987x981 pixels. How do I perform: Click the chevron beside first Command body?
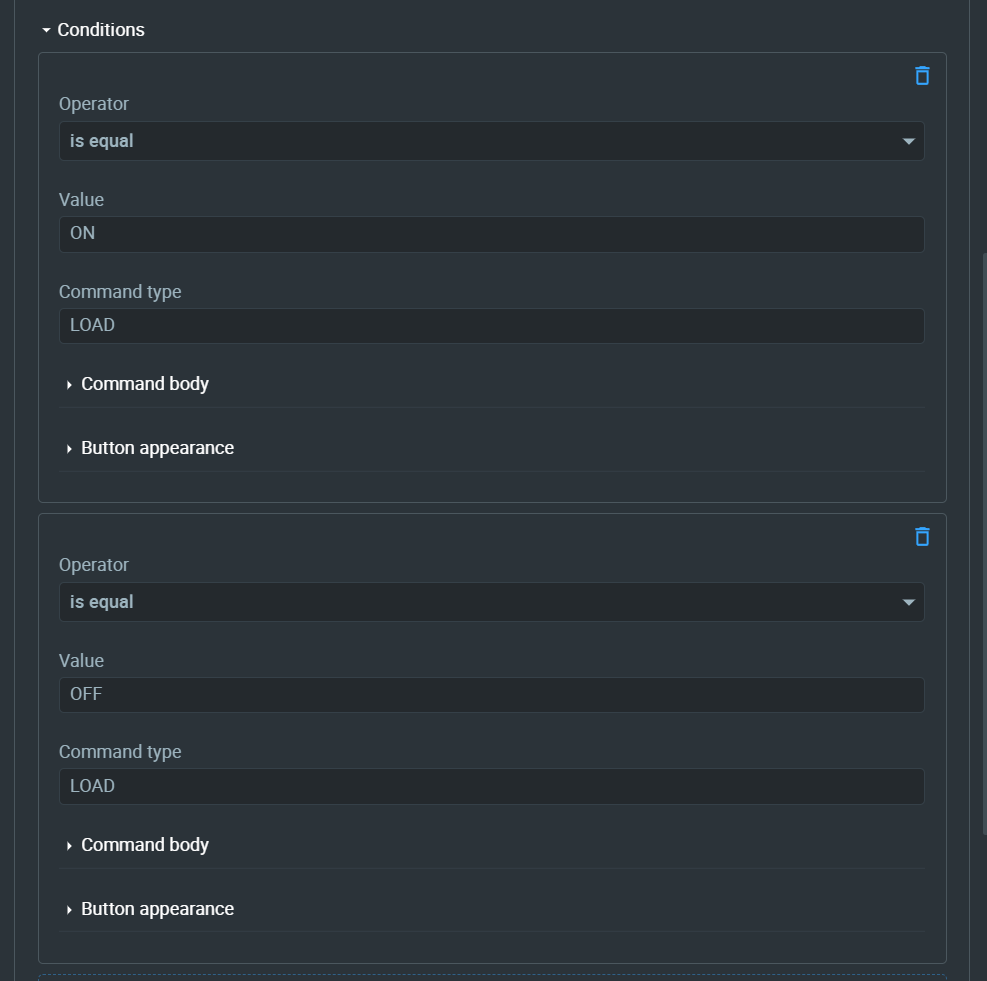click(x=69, y=385)
